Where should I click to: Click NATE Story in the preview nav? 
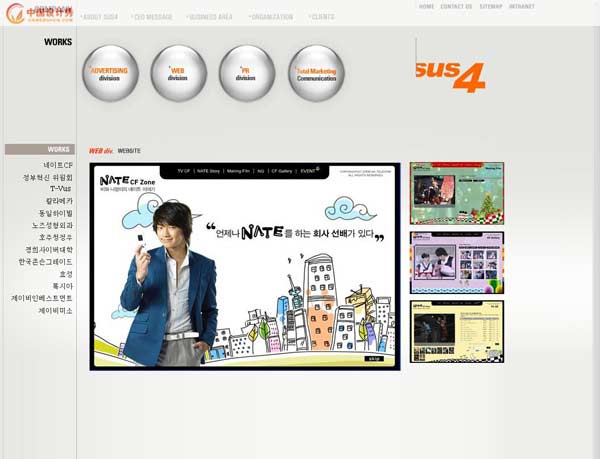pyautogui.click(x=209, y=171)
